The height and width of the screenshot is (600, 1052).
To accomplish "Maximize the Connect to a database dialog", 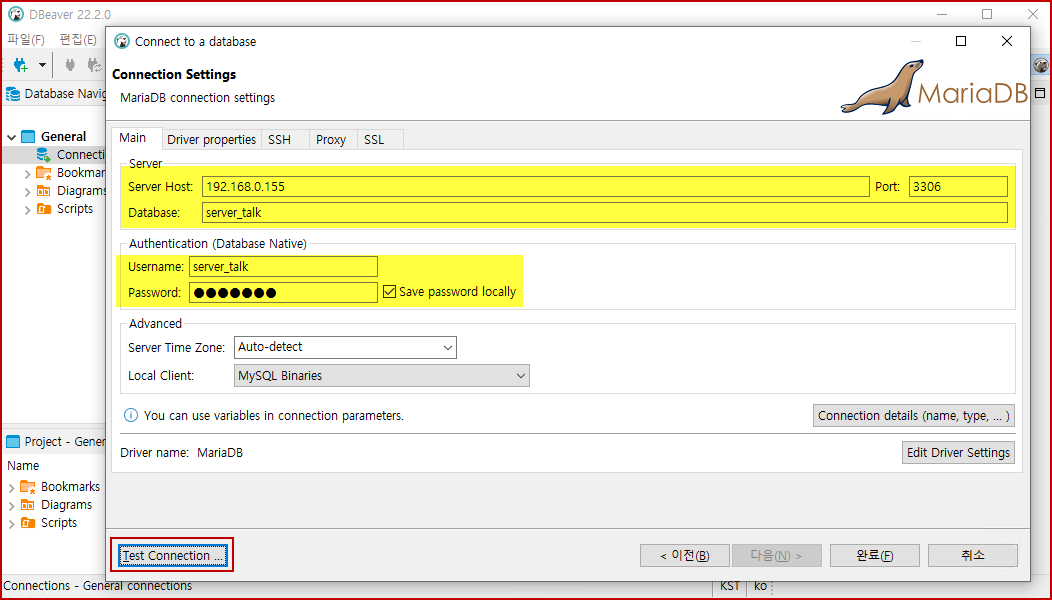I will (961, 42).
